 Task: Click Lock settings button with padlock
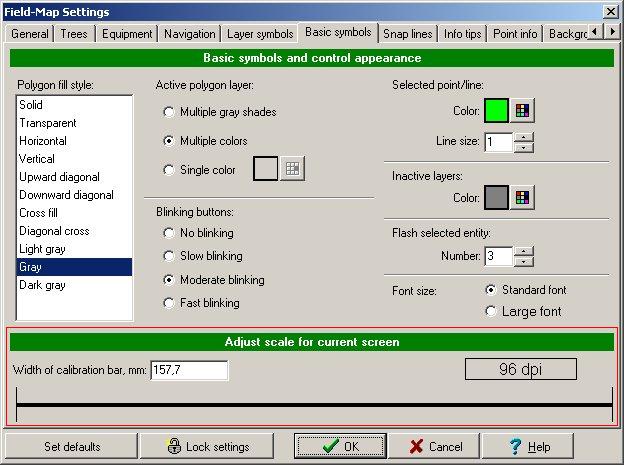[208, 446]
